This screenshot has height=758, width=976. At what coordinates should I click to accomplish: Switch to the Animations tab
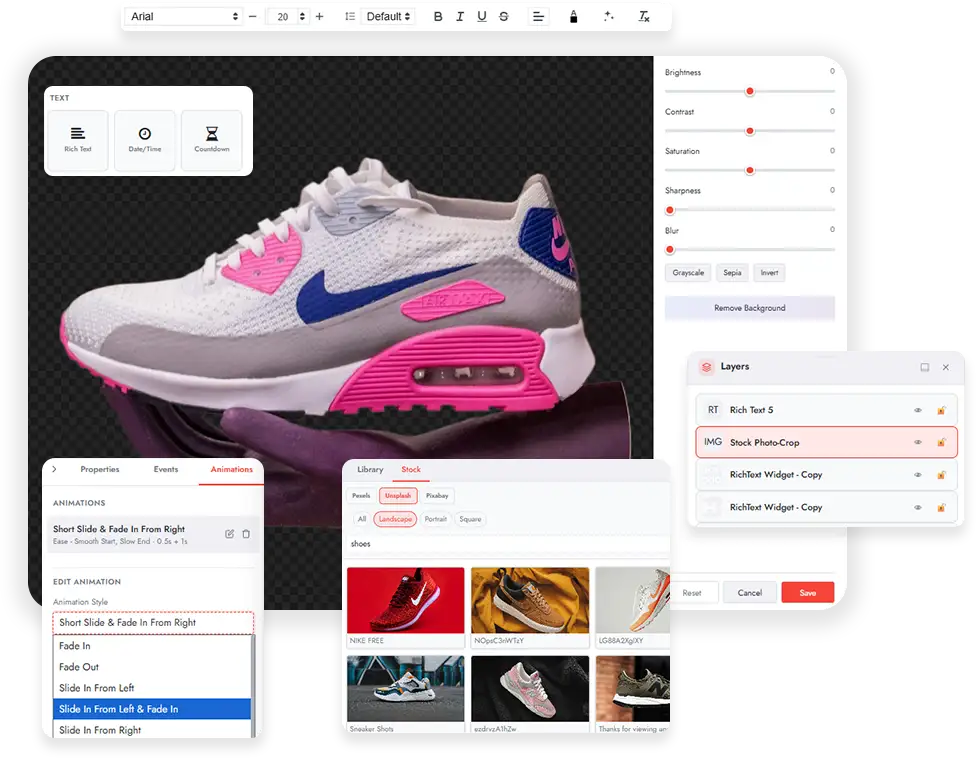tap(232, 470)
